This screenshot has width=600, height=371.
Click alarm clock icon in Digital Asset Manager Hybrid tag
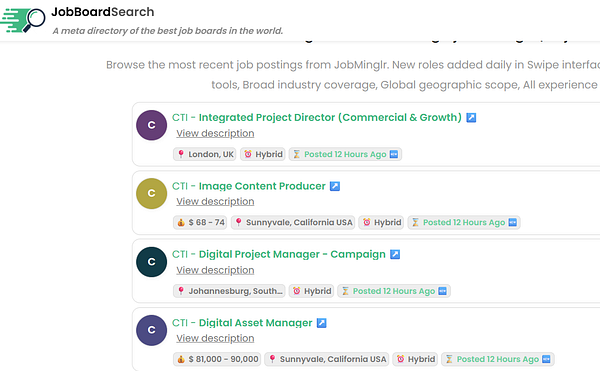click(x=400, y=359)
